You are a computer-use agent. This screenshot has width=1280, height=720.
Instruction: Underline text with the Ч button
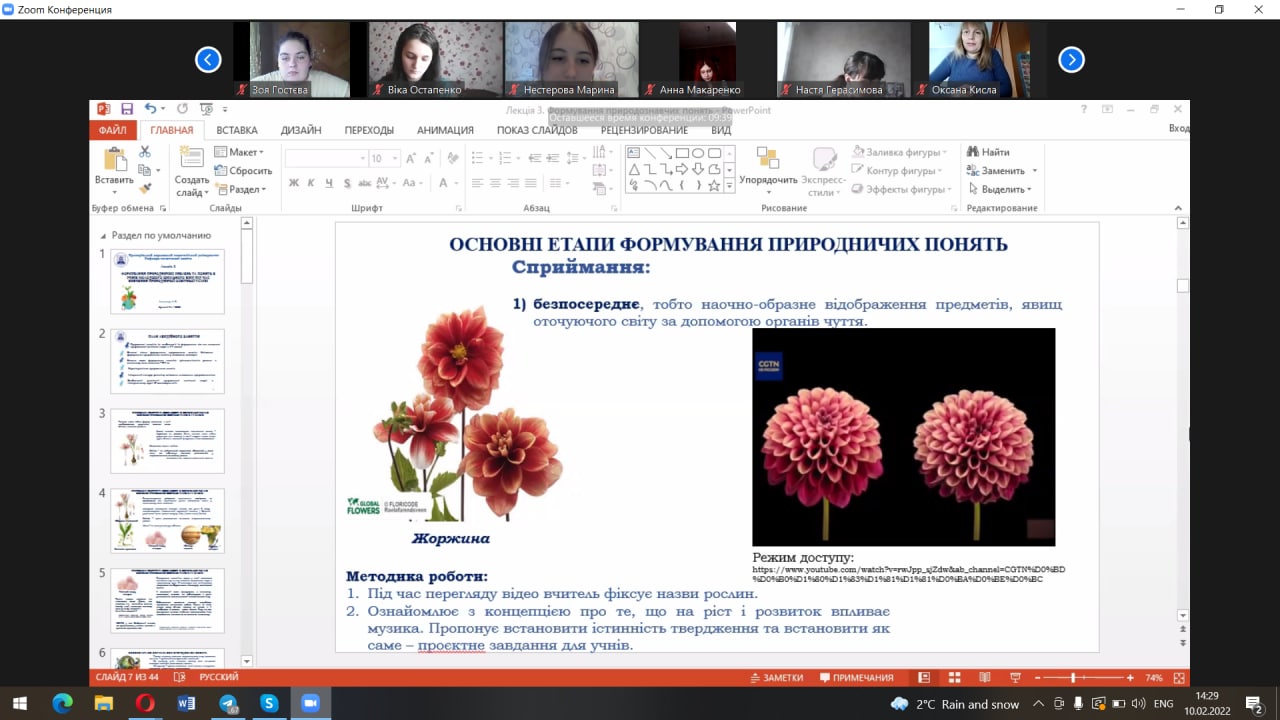coord(329,183)
